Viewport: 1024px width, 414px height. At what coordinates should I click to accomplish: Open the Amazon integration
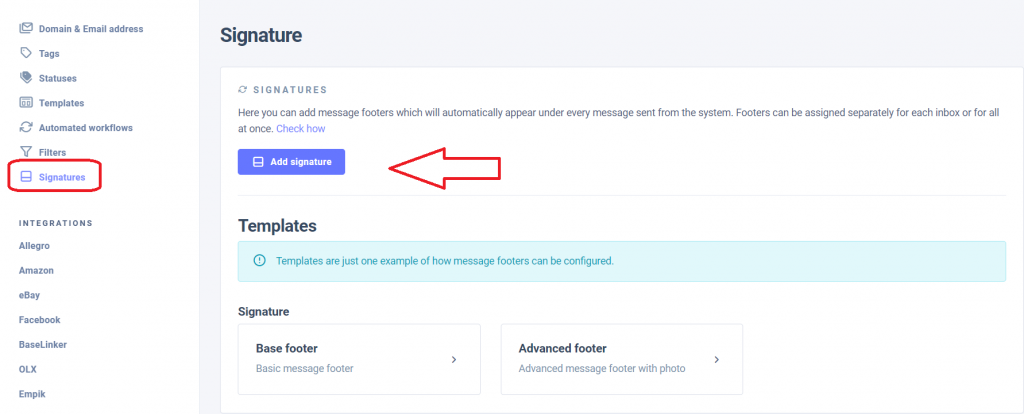point(36,270)
